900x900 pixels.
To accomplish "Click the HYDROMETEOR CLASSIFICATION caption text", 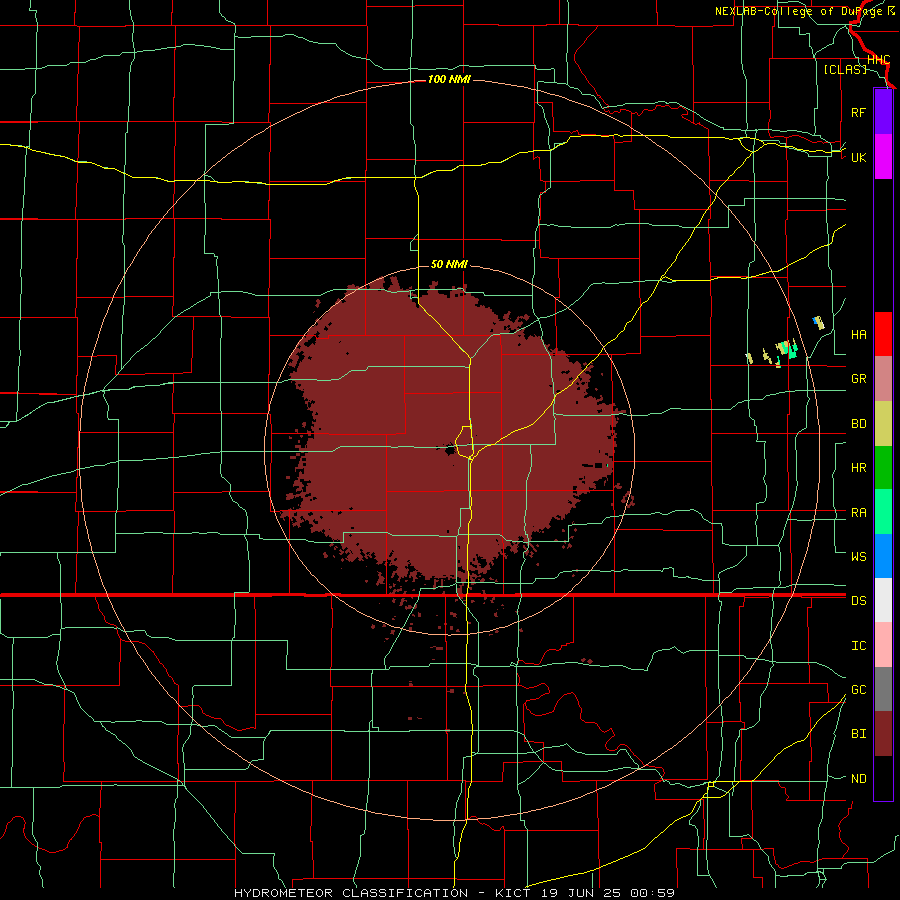I will (351, 893).
